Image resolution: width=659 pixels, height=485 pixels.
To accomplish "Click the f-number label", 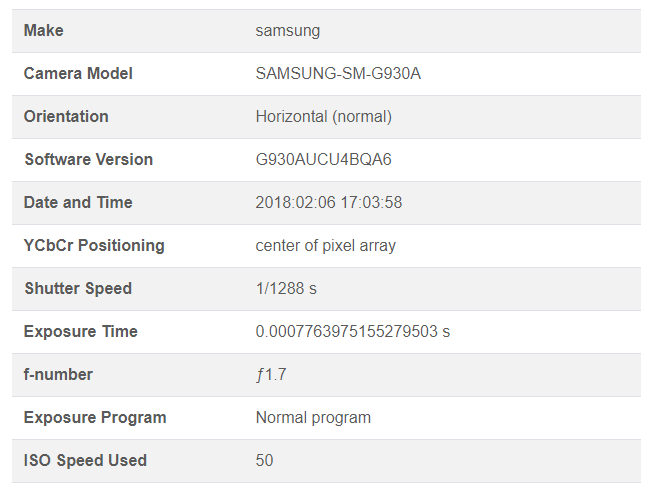I will (x=58, y=375).
